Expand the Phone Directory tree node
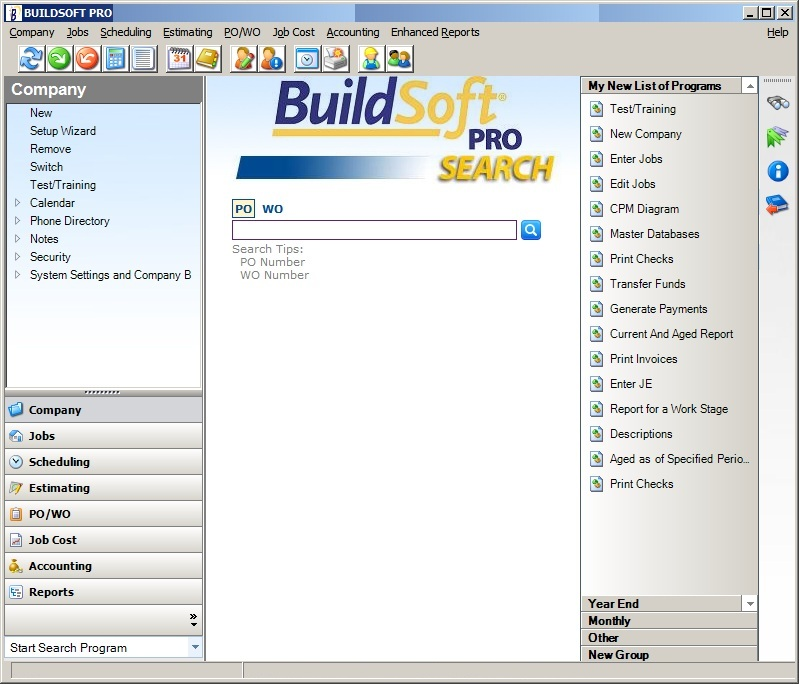Image resolution: width=799 pixels, height=684 pixels. pos(18,221)
